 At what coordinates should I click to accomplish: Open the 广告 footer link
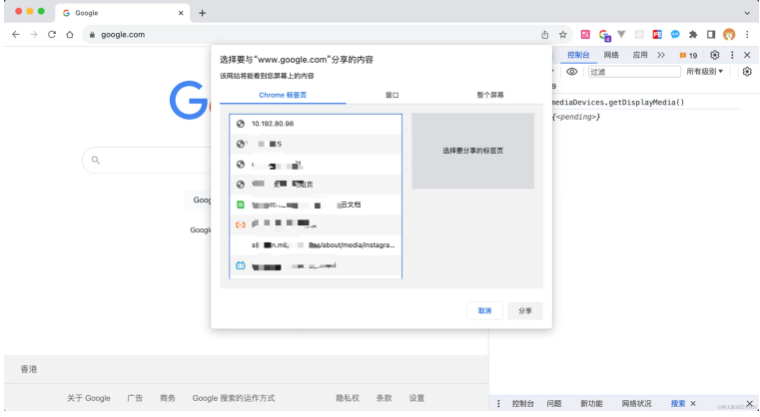[135, 398]
